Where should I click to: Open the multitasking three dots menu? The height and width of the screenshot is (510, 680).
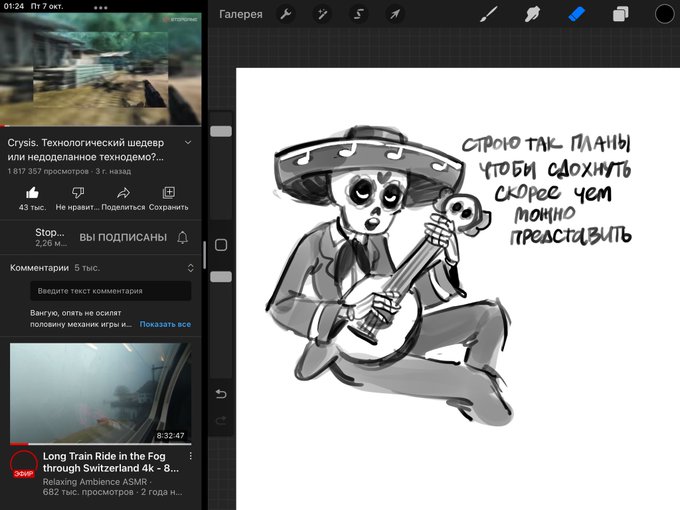(x=101, y=7)
